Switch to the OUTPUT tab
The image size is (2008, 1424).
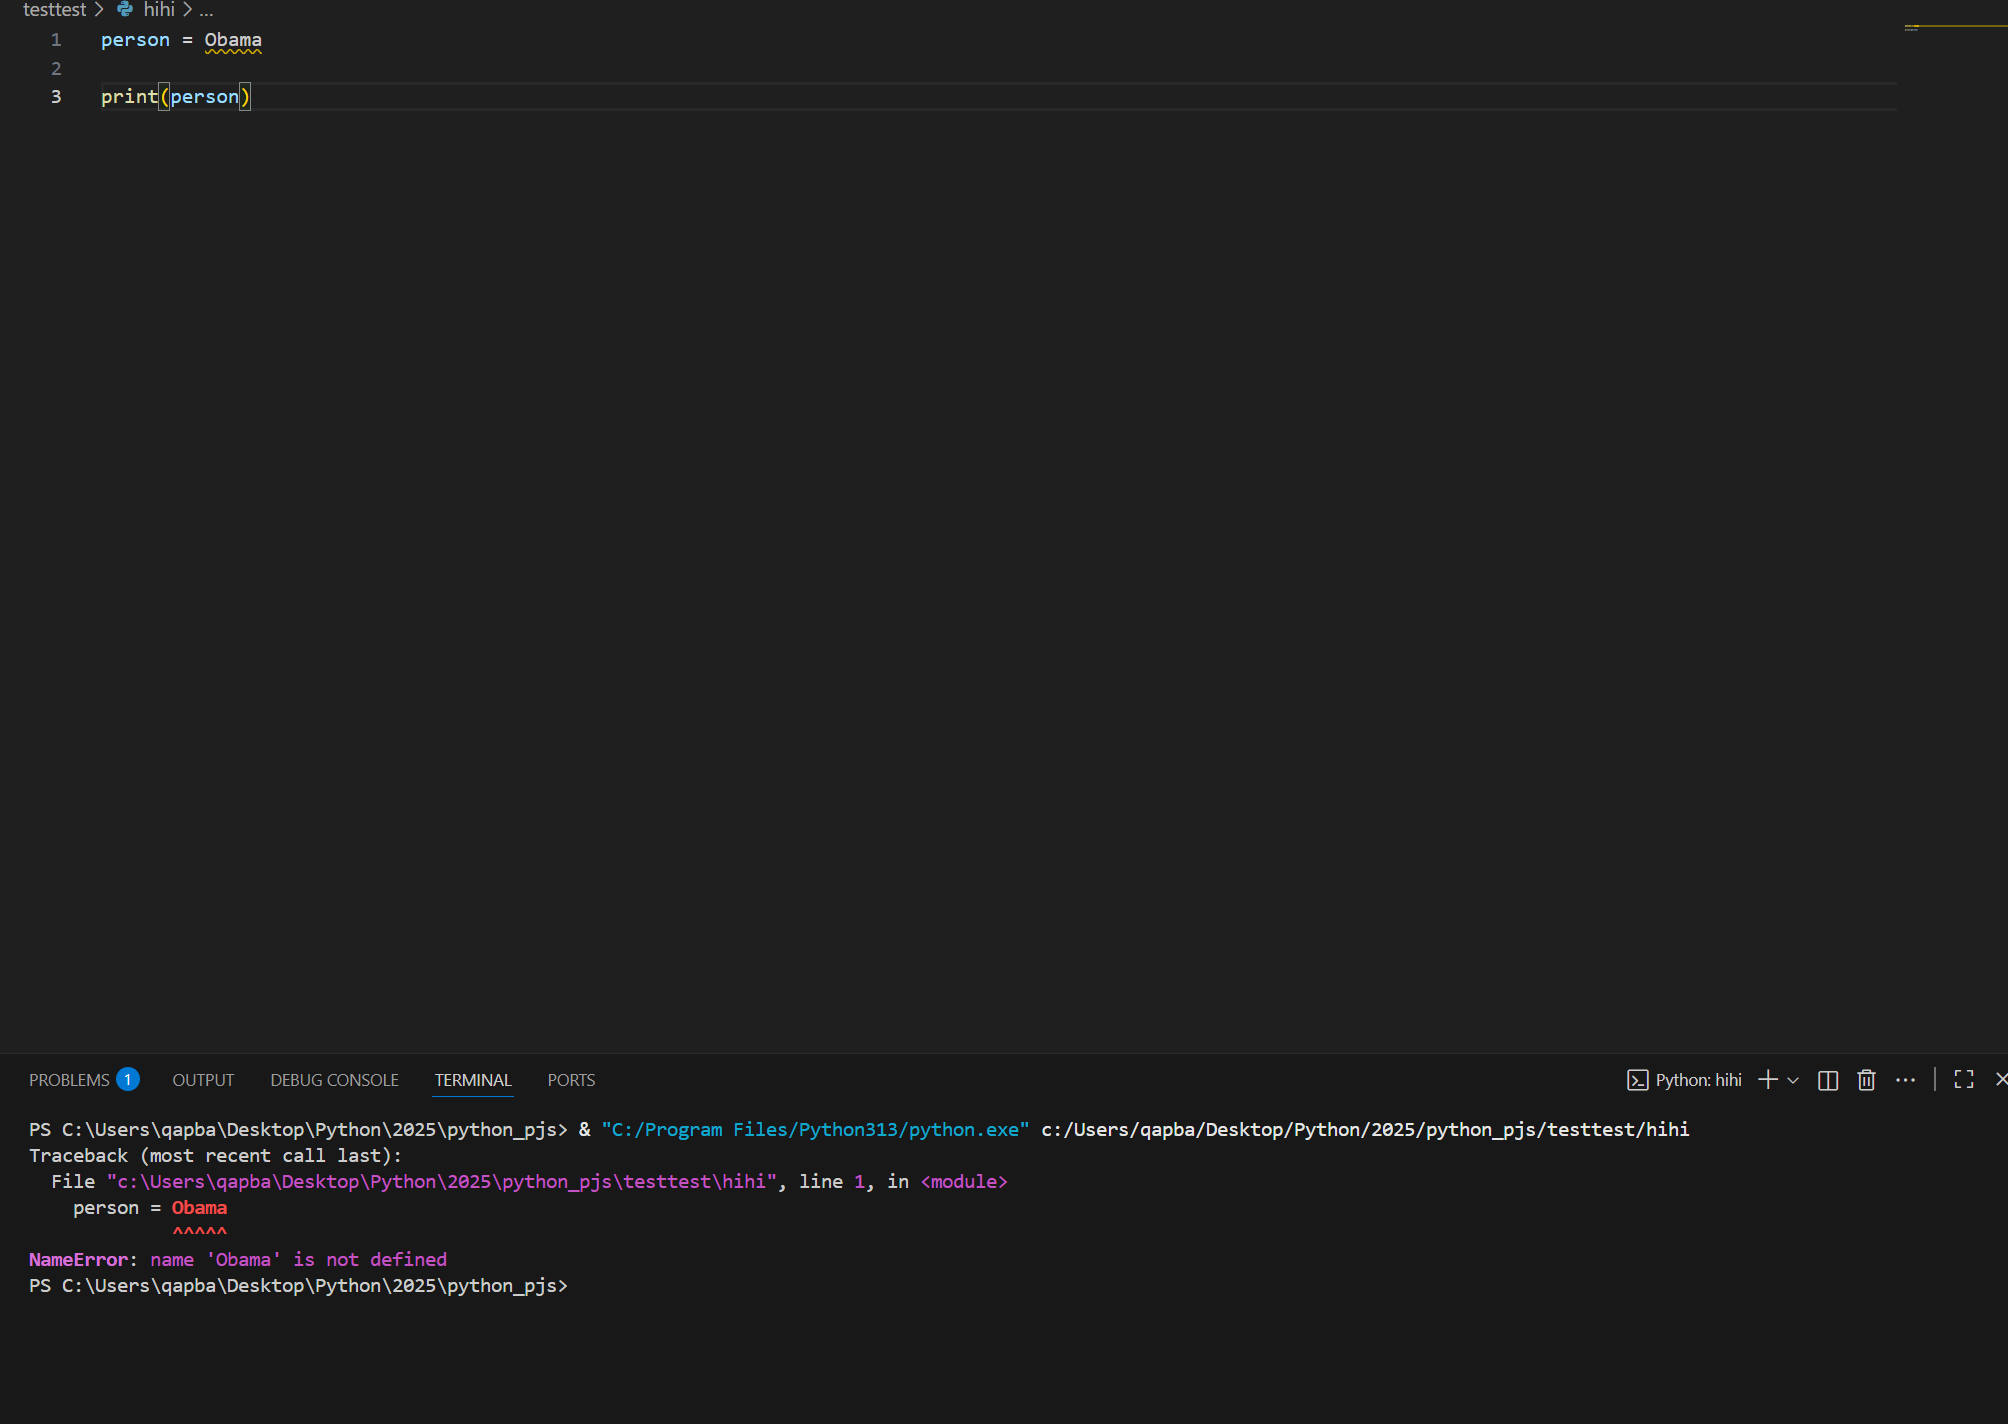click(x=203, y=1080)
